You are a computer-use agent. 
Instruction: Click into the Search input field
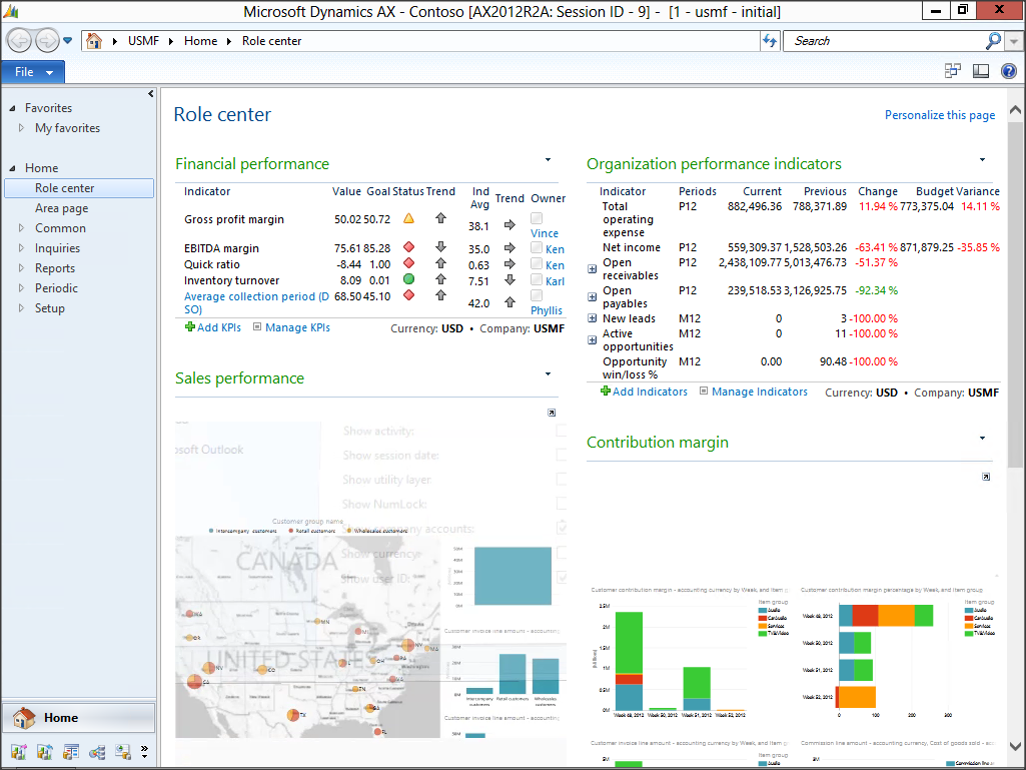(880, 41)
